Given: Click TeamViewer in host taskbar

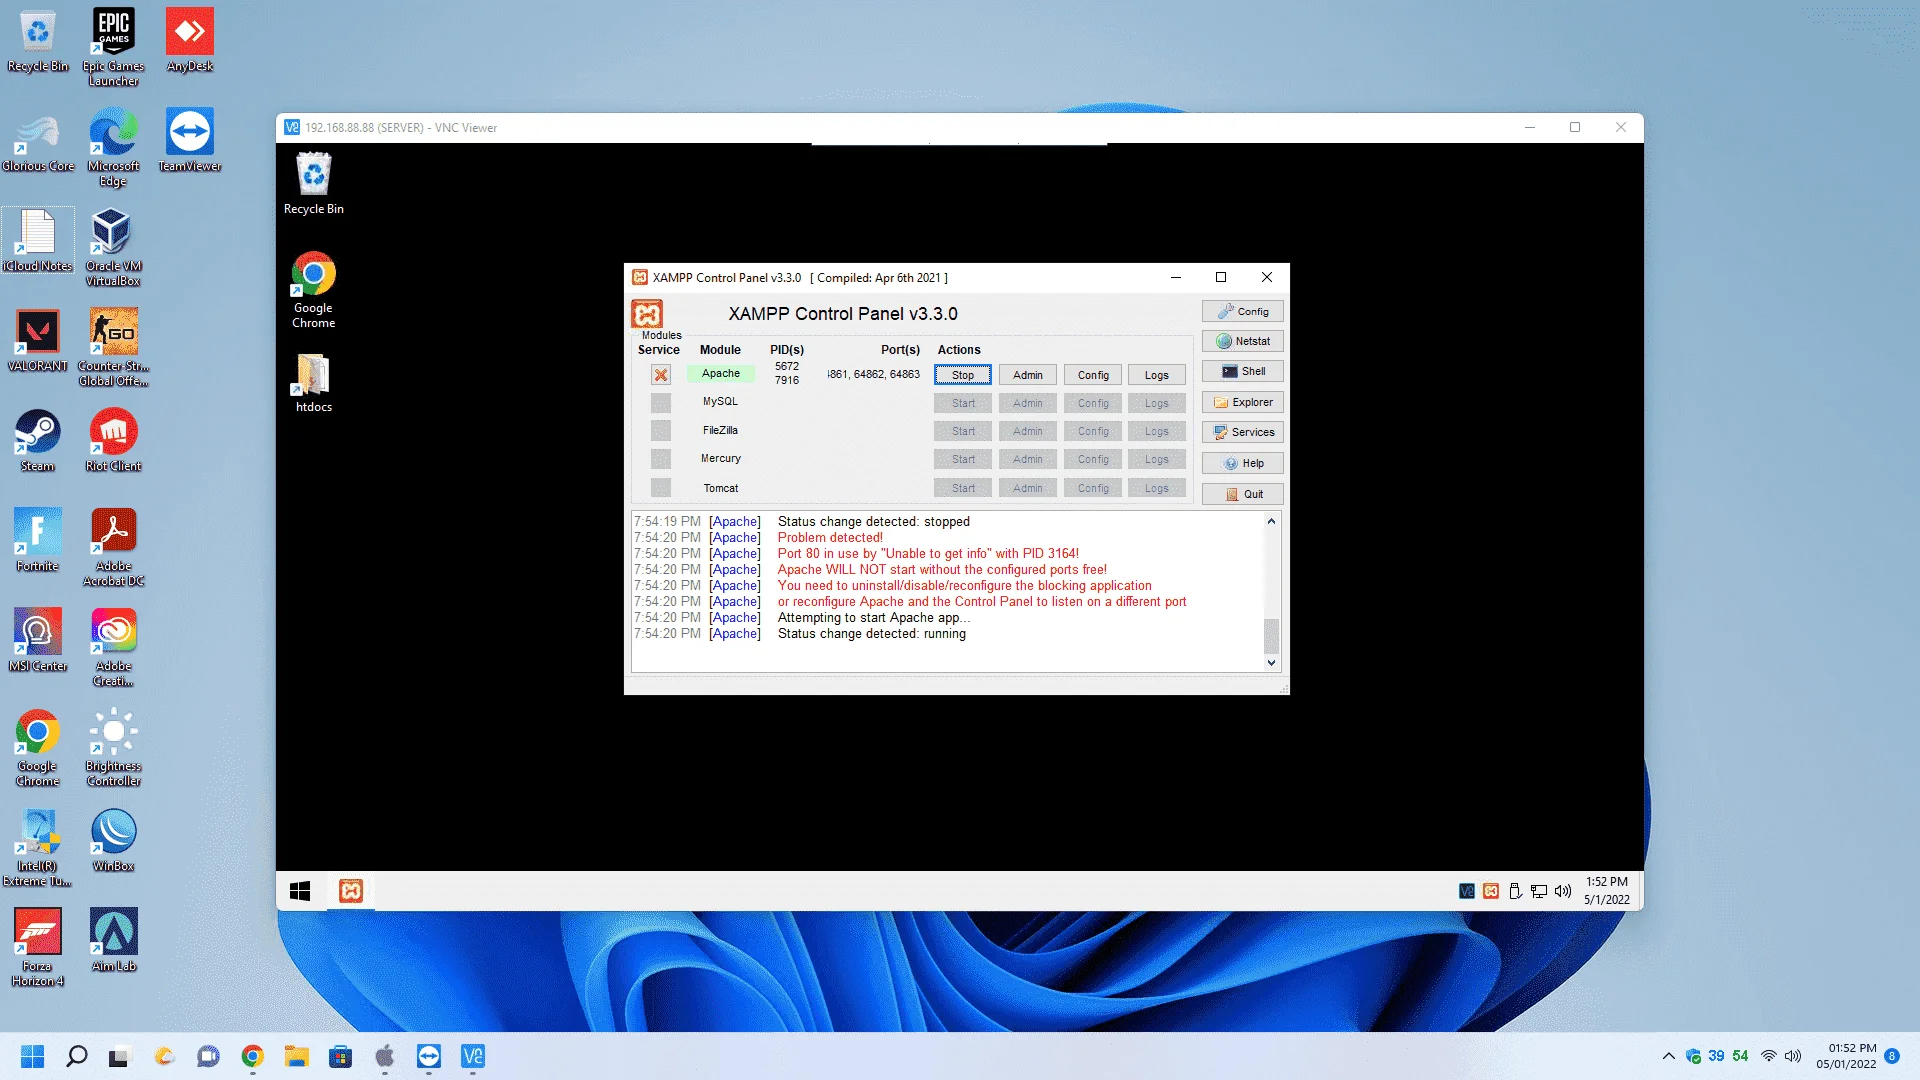Looking at the screenshot, I should 428,1056.
